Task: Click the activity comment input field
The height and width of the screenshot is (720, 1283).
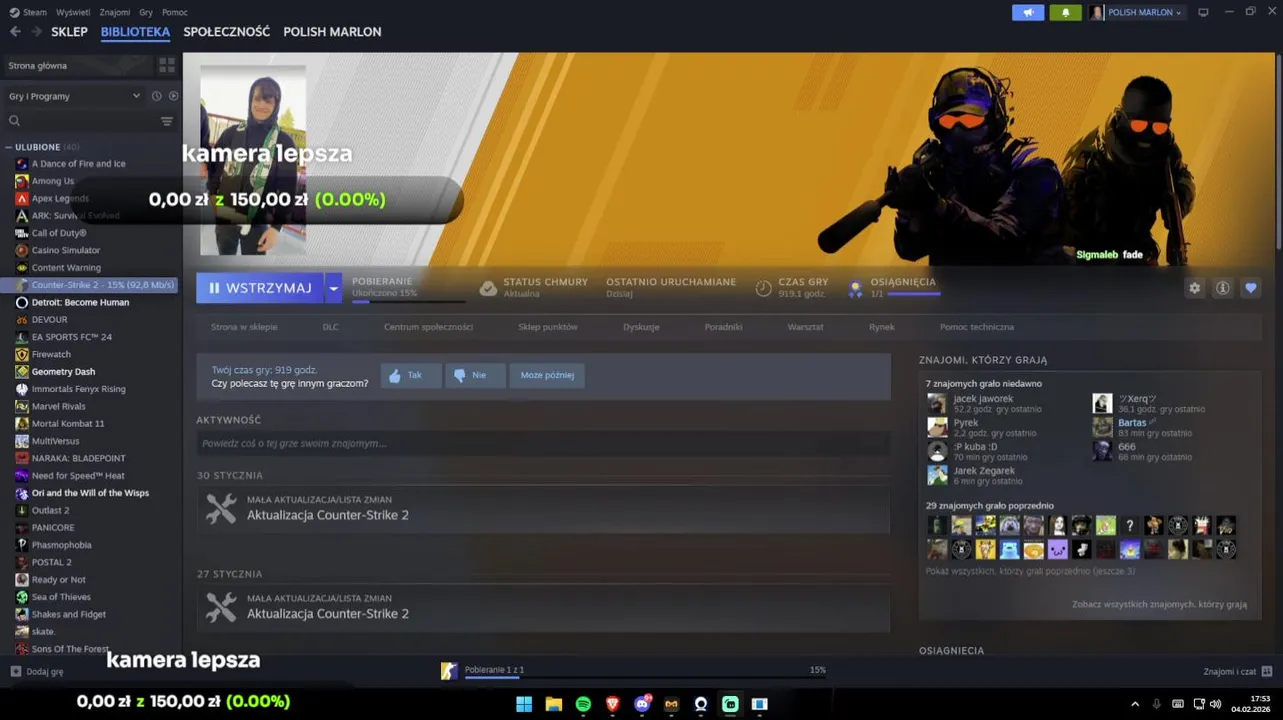Action: (543, 443)
